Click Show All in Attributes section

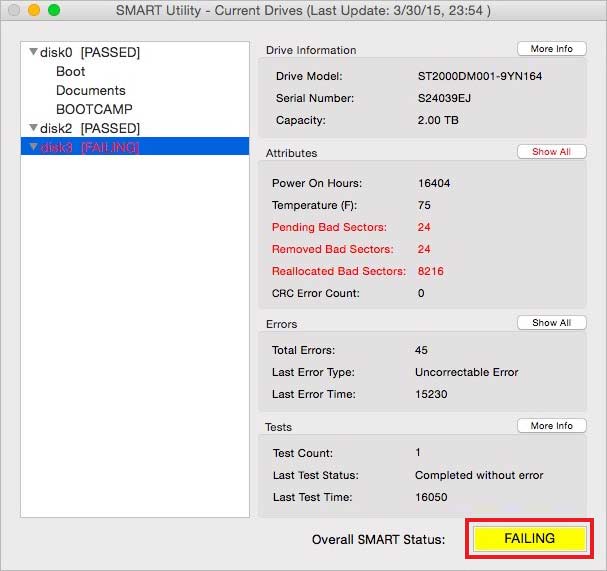point(551,152)
